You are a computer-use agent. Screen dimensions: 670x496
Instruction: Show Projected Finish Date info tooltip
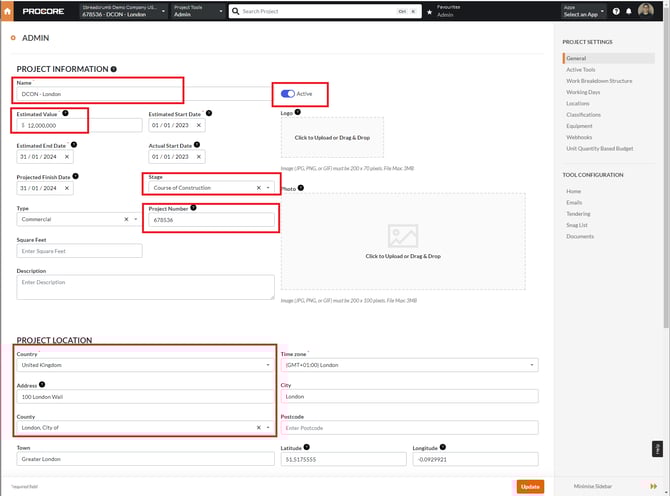[76, 176]
